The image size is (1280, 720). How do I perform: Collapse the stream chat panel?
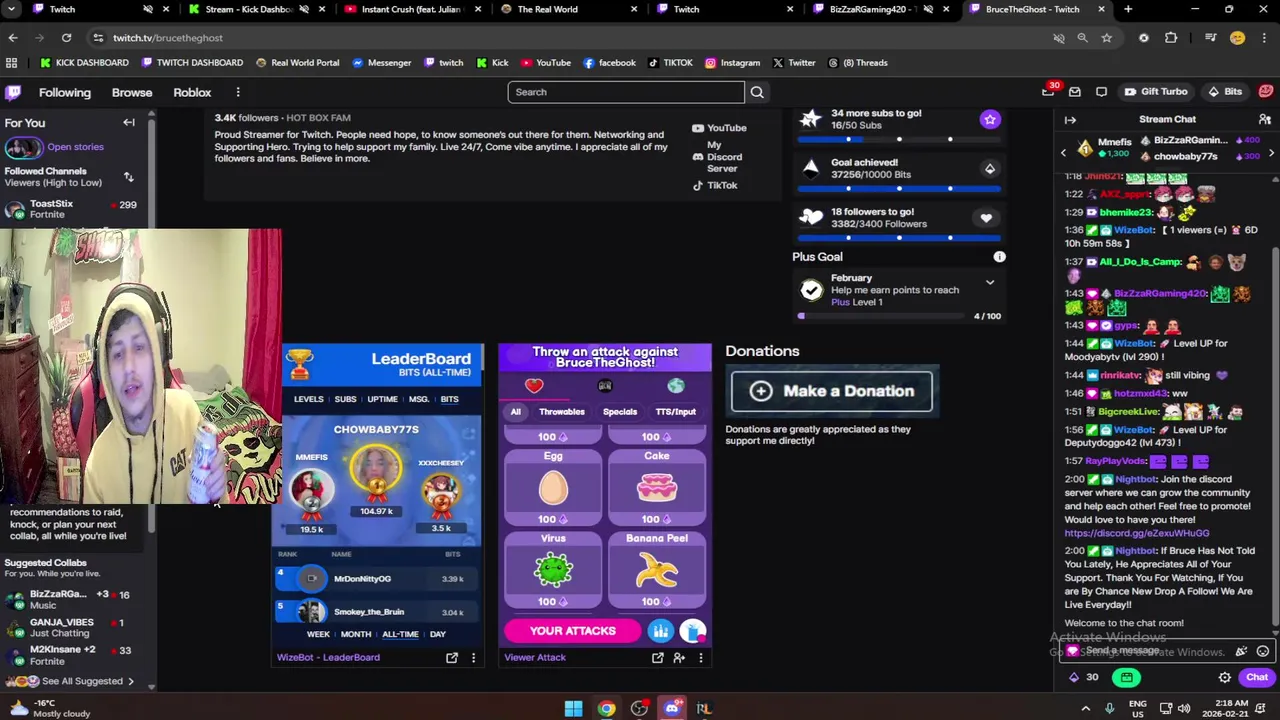1070,120
